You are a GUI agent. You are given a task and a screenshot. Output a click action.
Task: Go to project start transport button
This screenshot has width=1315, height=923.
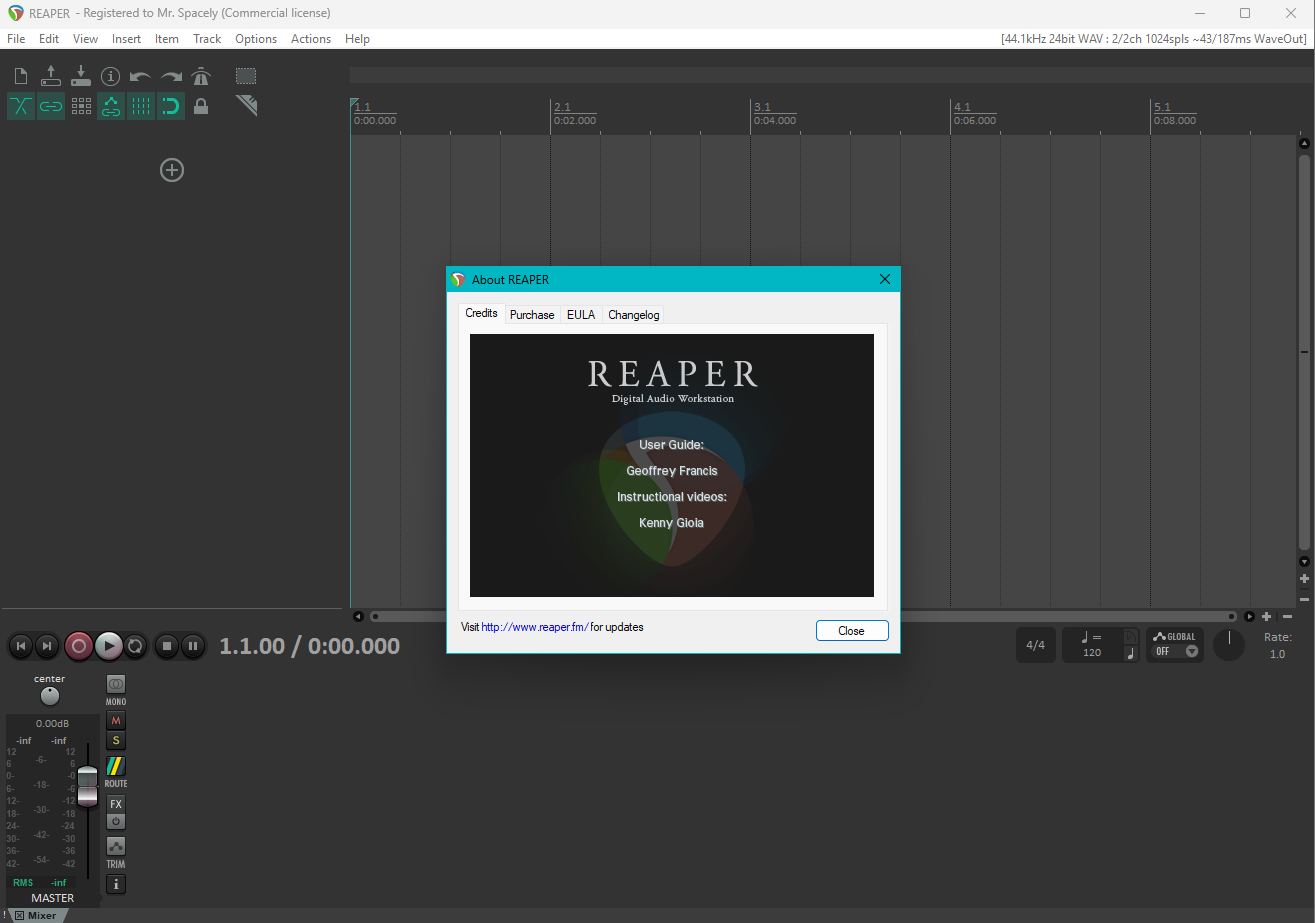pos(20,646)
